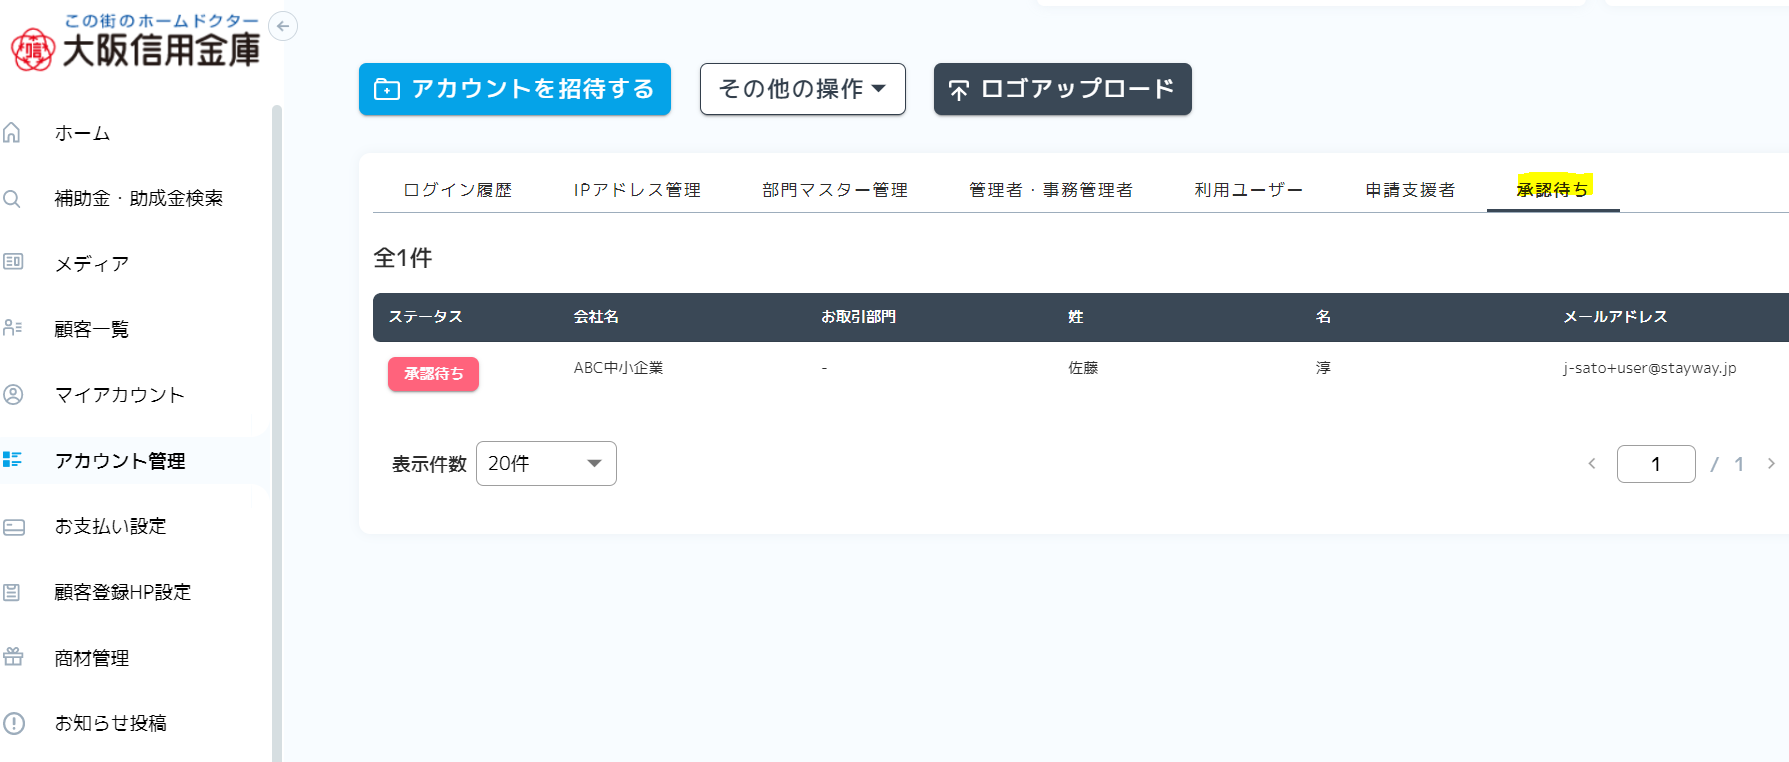Open 顧客登録HP設定 menu item
The height and width of the screenshot is (762, 1789).
[122, 592]
